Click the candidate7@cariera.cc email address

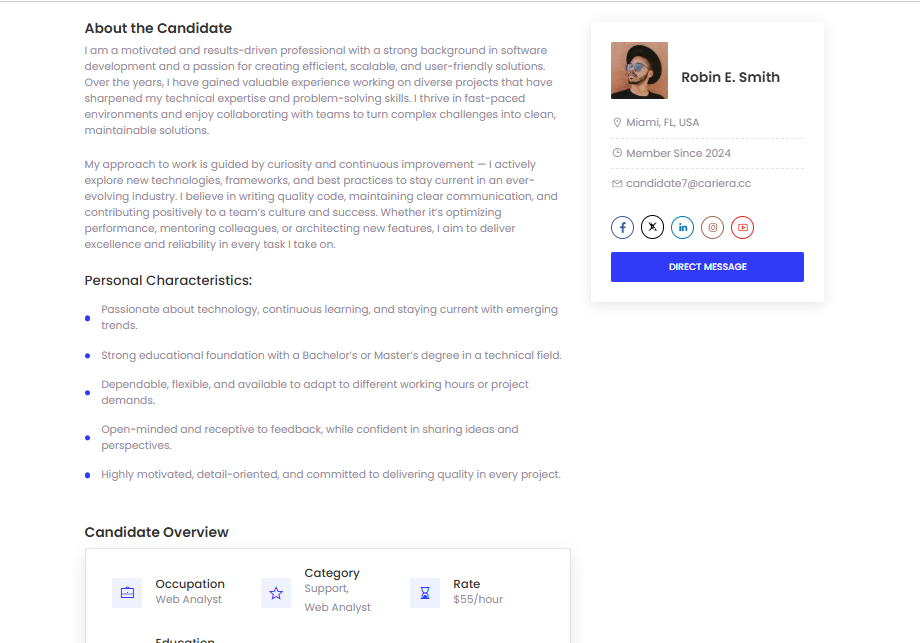pos(688,184)
